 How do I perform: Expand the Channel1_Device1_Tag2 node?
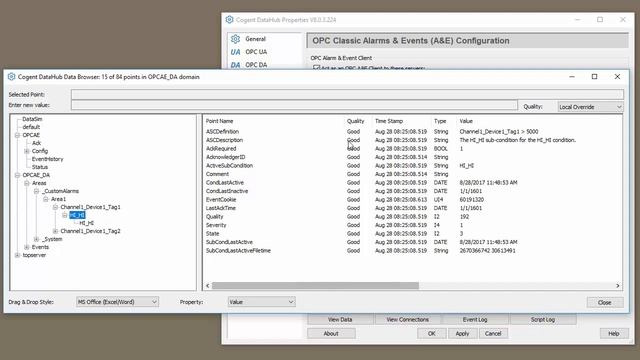[x=56, y=231]
